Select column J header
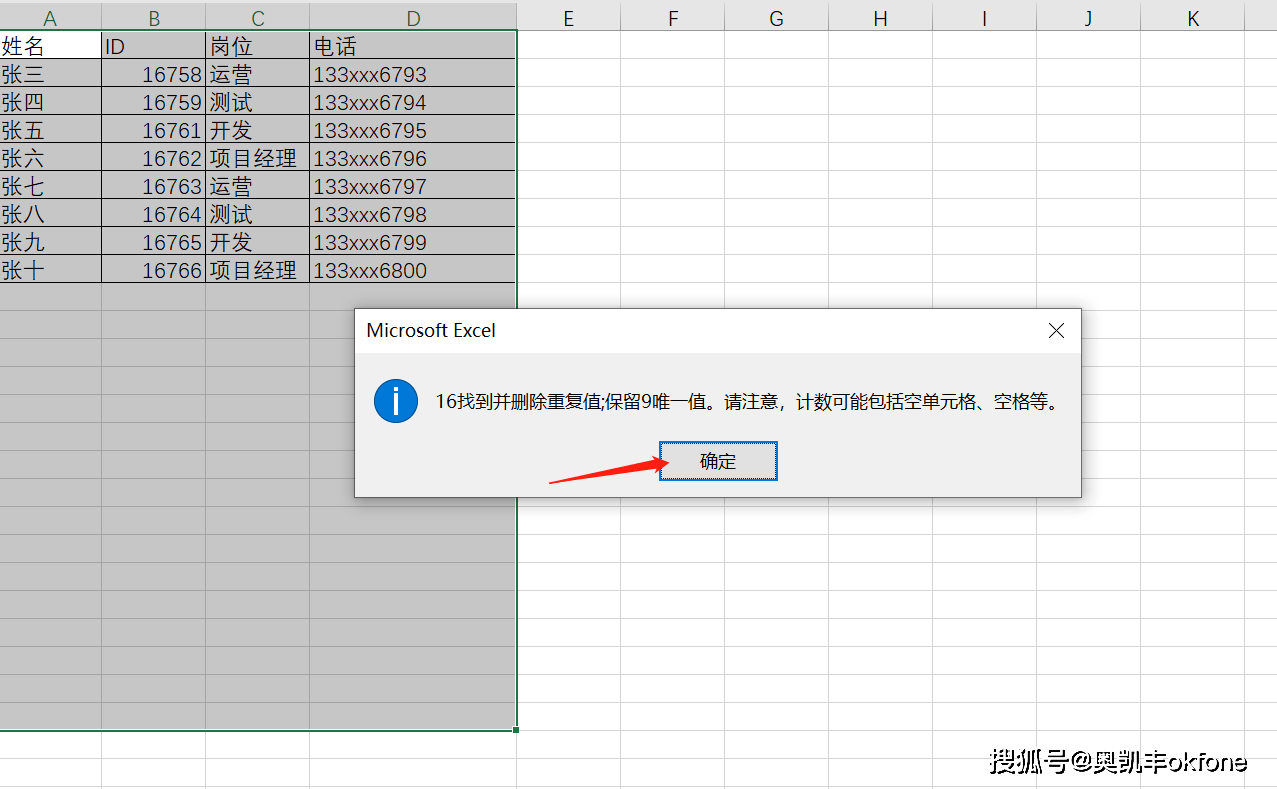 coord(1088,18)
